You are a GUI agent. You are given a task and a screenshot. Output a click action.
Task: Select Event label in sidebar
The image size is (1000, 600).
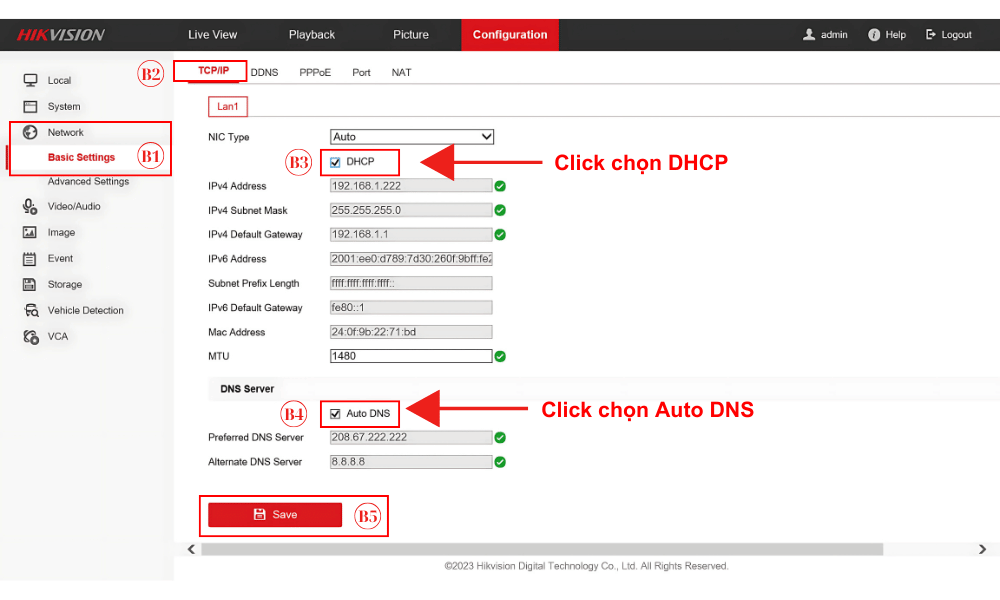pyautogui.click(x=60, y=258)
